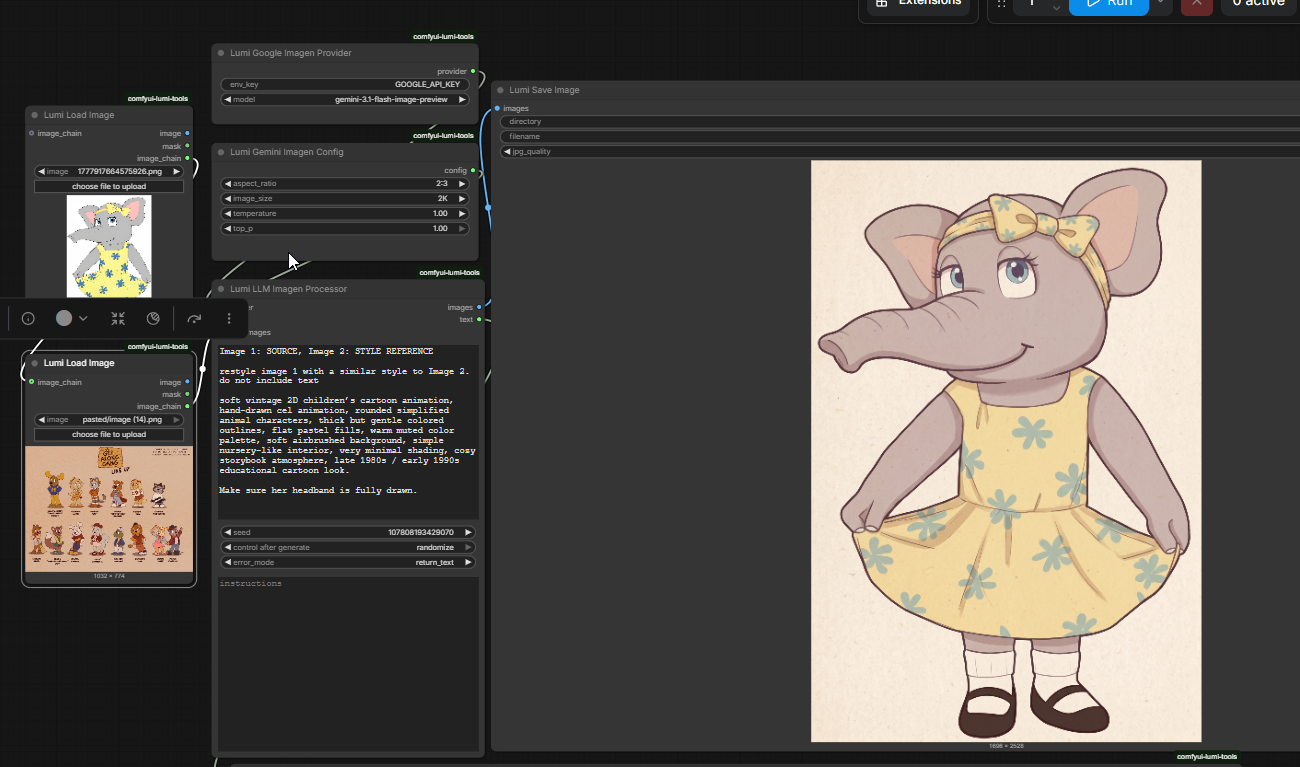The height and width of the screenshot is (767, 1300).
Task: Go to next file in 1777917664575926.png selector
Action: pyautogui.click(x=177, y=172)
